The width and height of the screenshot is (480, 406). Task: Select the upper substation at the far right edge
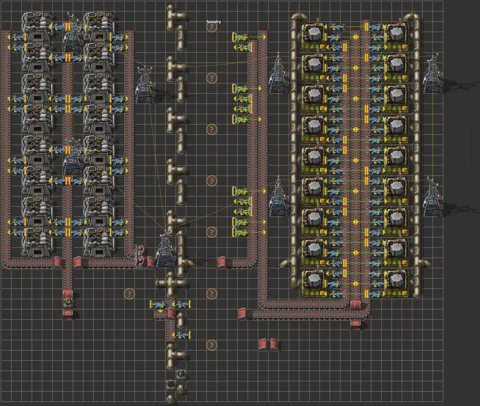[x=433, y=74]
